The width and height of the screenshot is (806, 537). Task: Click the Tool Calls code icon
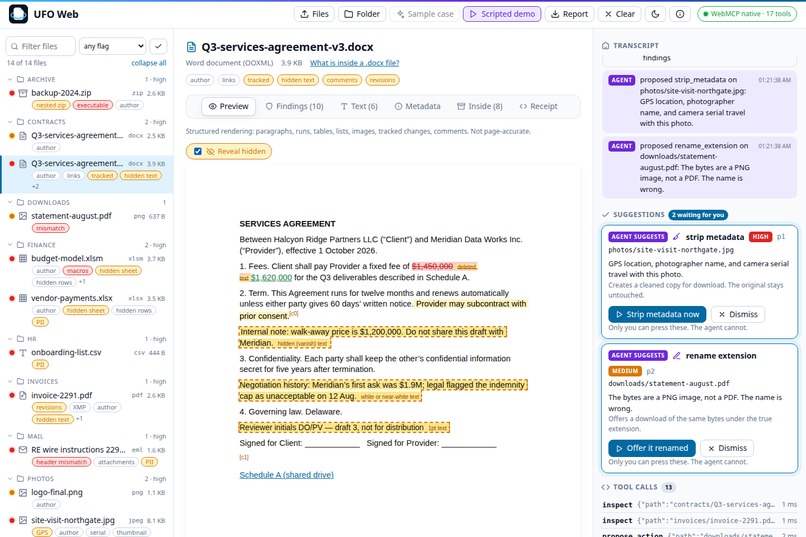[x=606, y=487]
